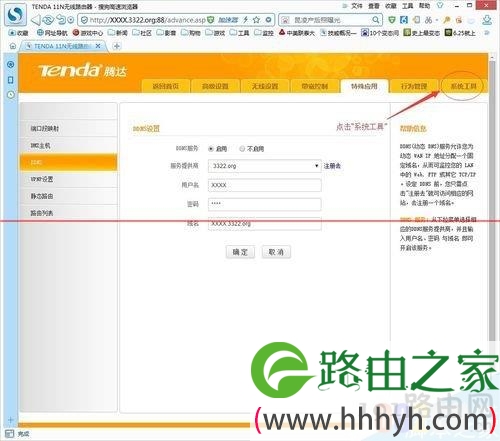Click the 密码 password input field

pyautogui.click(x=265, y=204)
